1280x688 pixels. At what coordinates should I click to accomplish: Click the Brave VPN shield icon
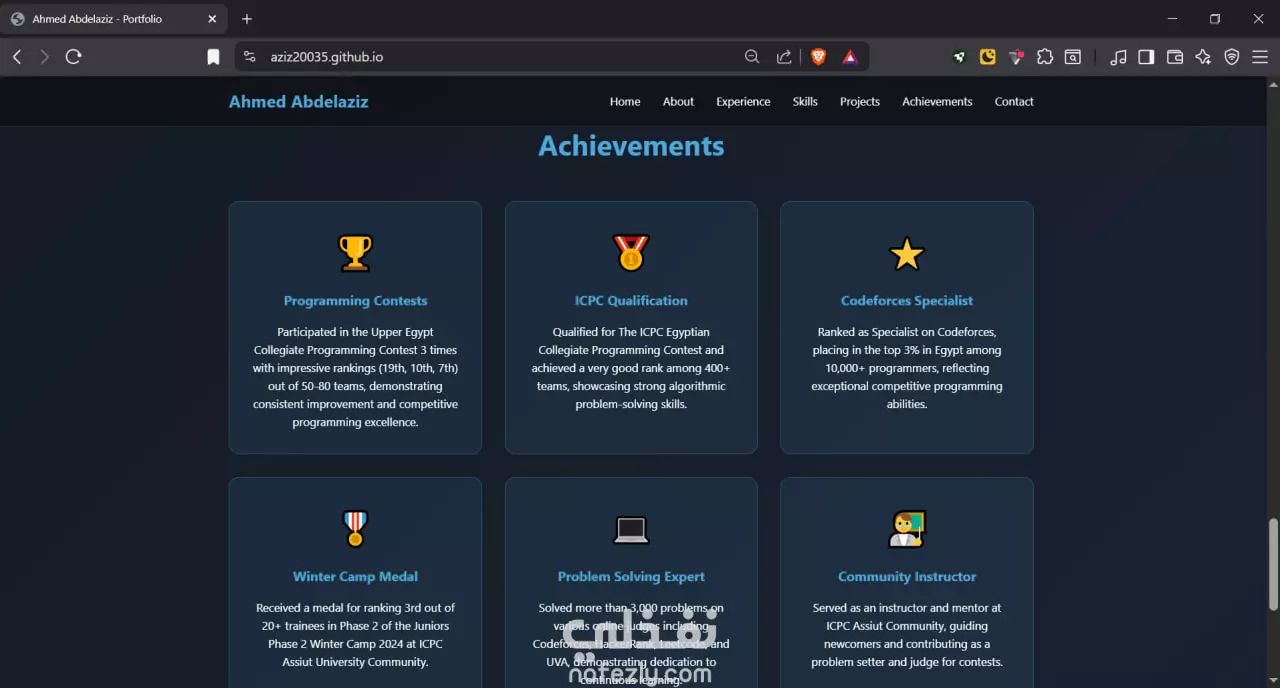point(1232,57)
